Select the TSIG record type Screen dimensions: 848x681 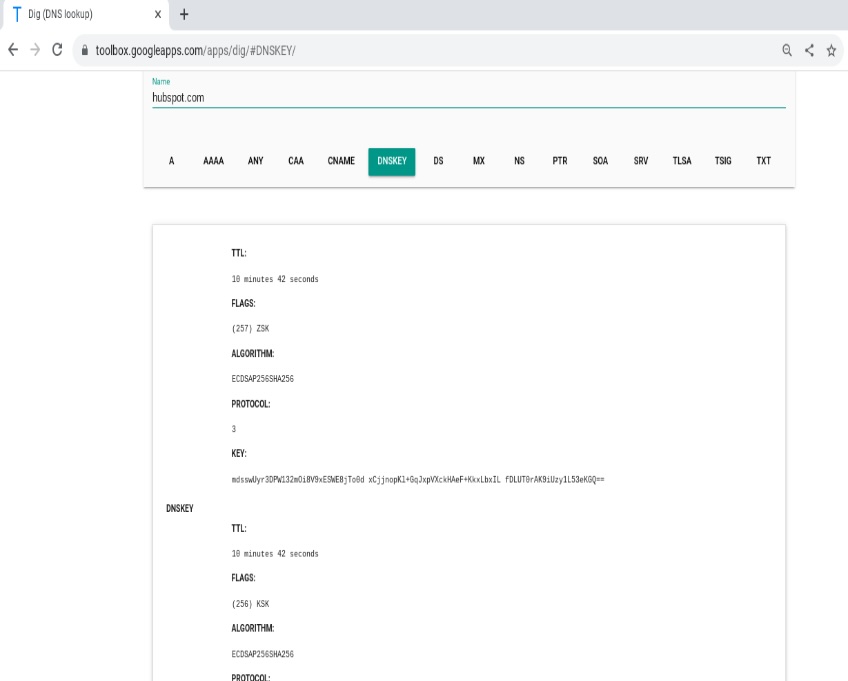click(723, 161)
